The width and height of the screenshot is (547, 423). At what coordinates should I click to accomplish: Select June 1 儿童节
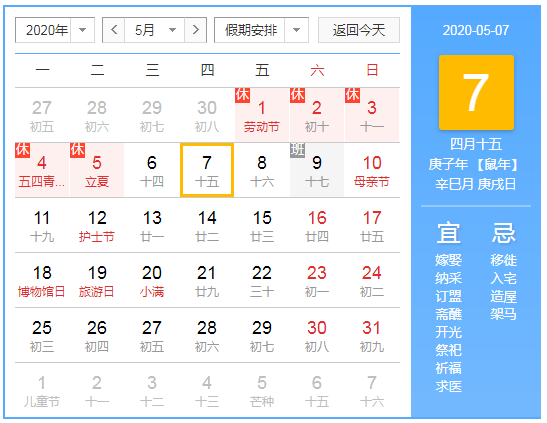(42, 391)
